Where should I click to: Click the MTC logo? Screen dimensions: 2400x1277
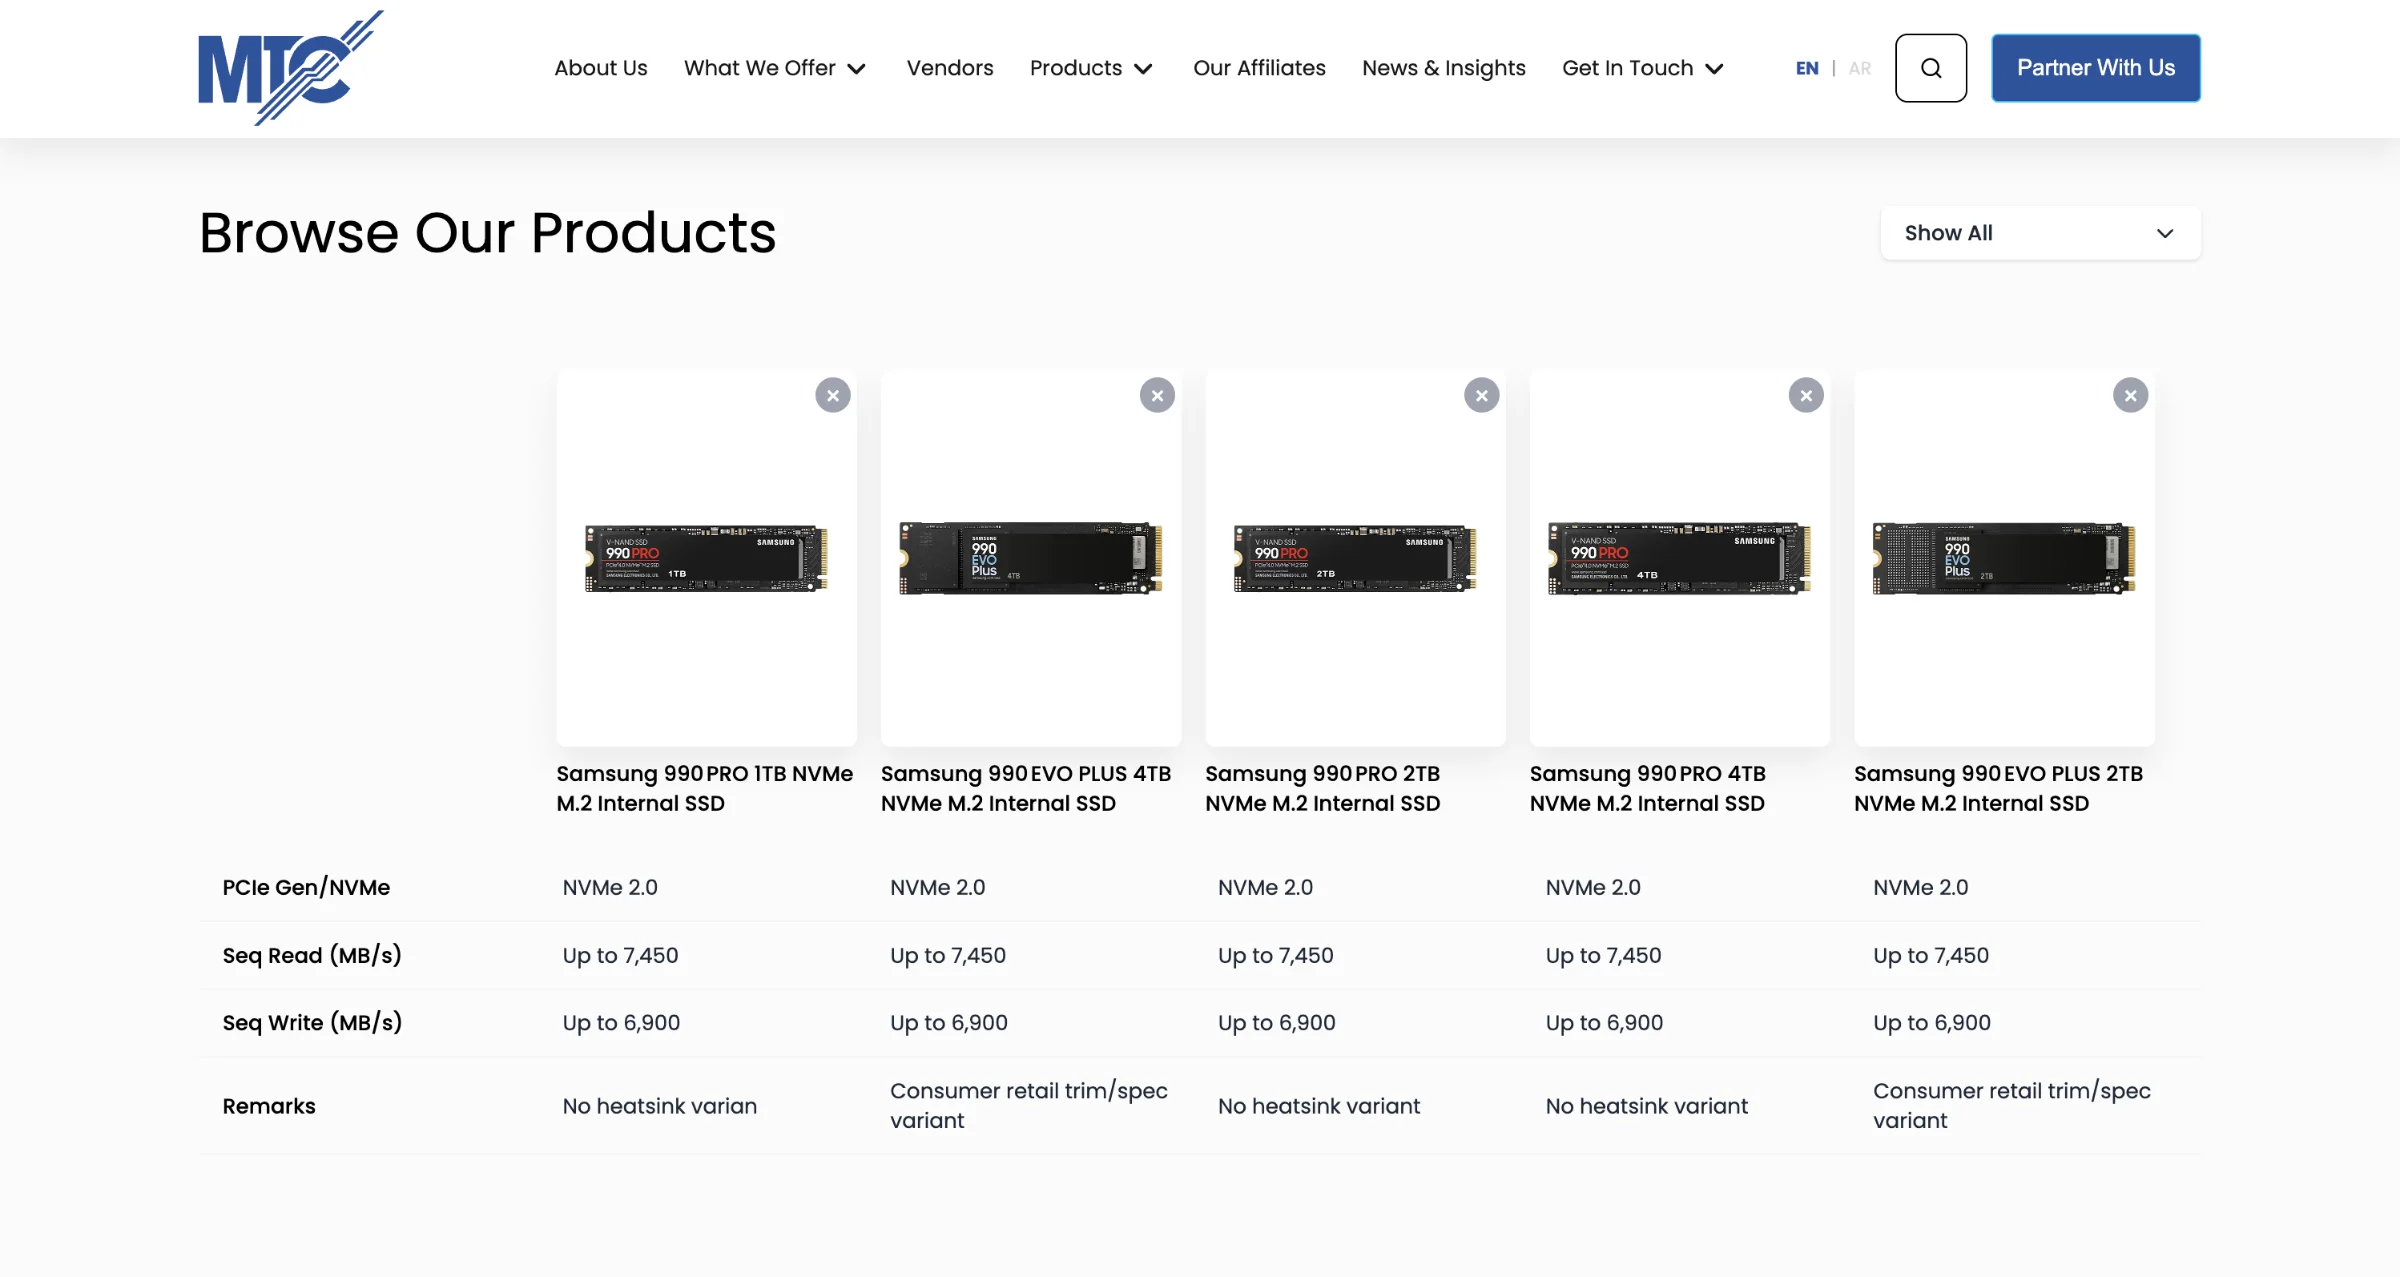click(291, 68)
